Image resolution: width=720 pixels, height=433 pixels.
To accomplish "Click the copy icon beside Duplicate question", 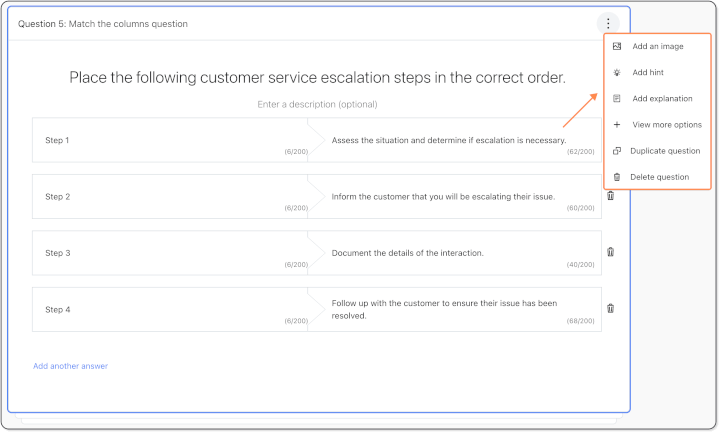I will [617, 151].
